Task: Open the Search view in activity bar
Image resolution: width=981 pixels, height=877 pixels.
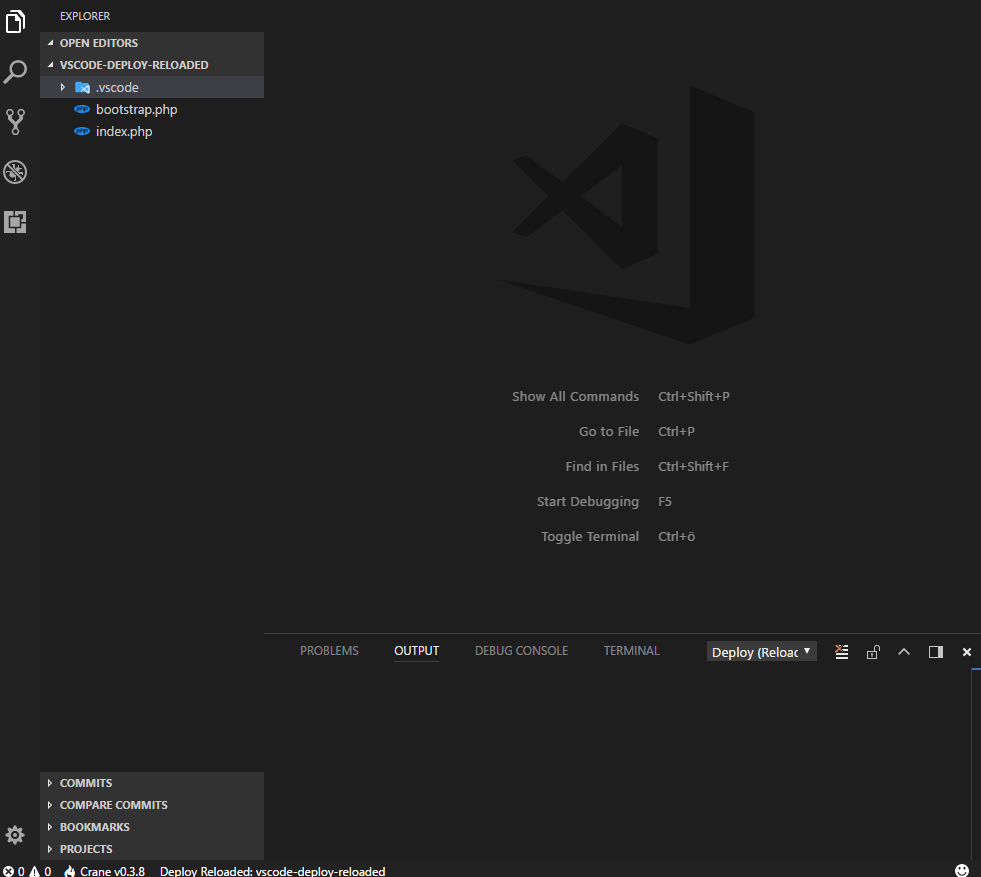Action: [15, 72]
